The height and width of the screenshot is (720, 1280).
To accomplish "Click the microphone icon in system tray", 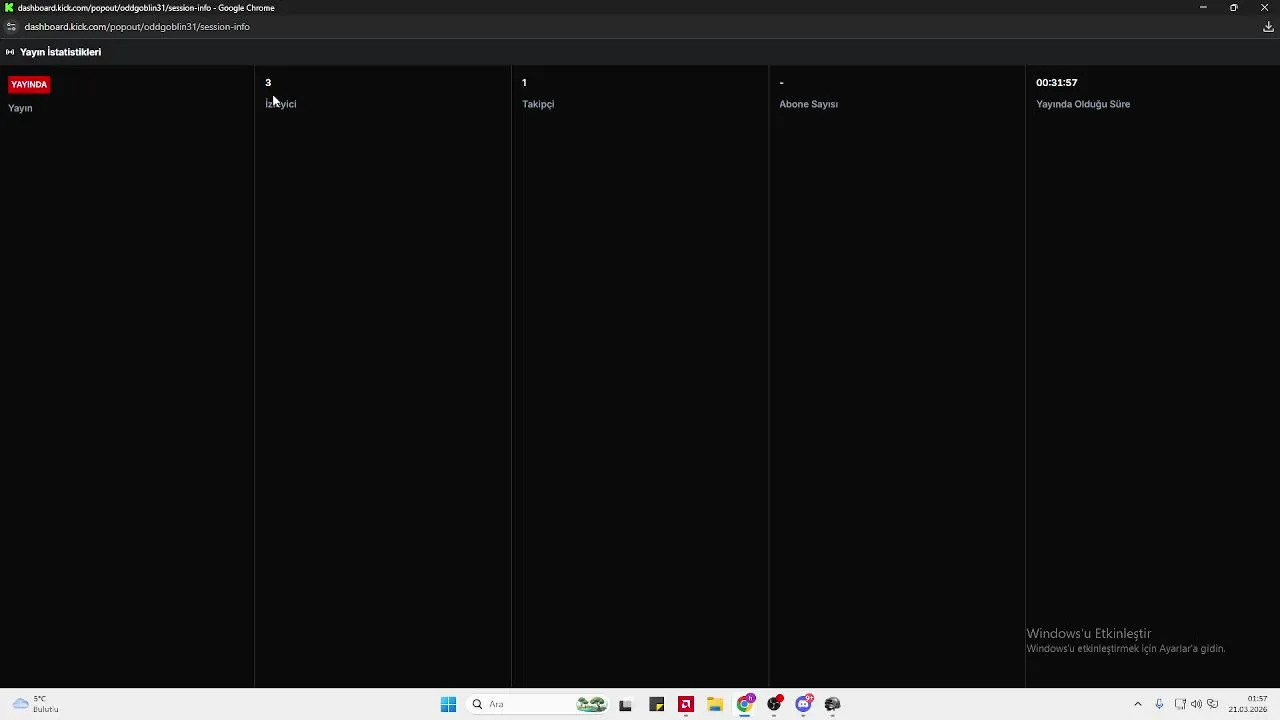I will pyautogui.click(x=1159, y=704).
